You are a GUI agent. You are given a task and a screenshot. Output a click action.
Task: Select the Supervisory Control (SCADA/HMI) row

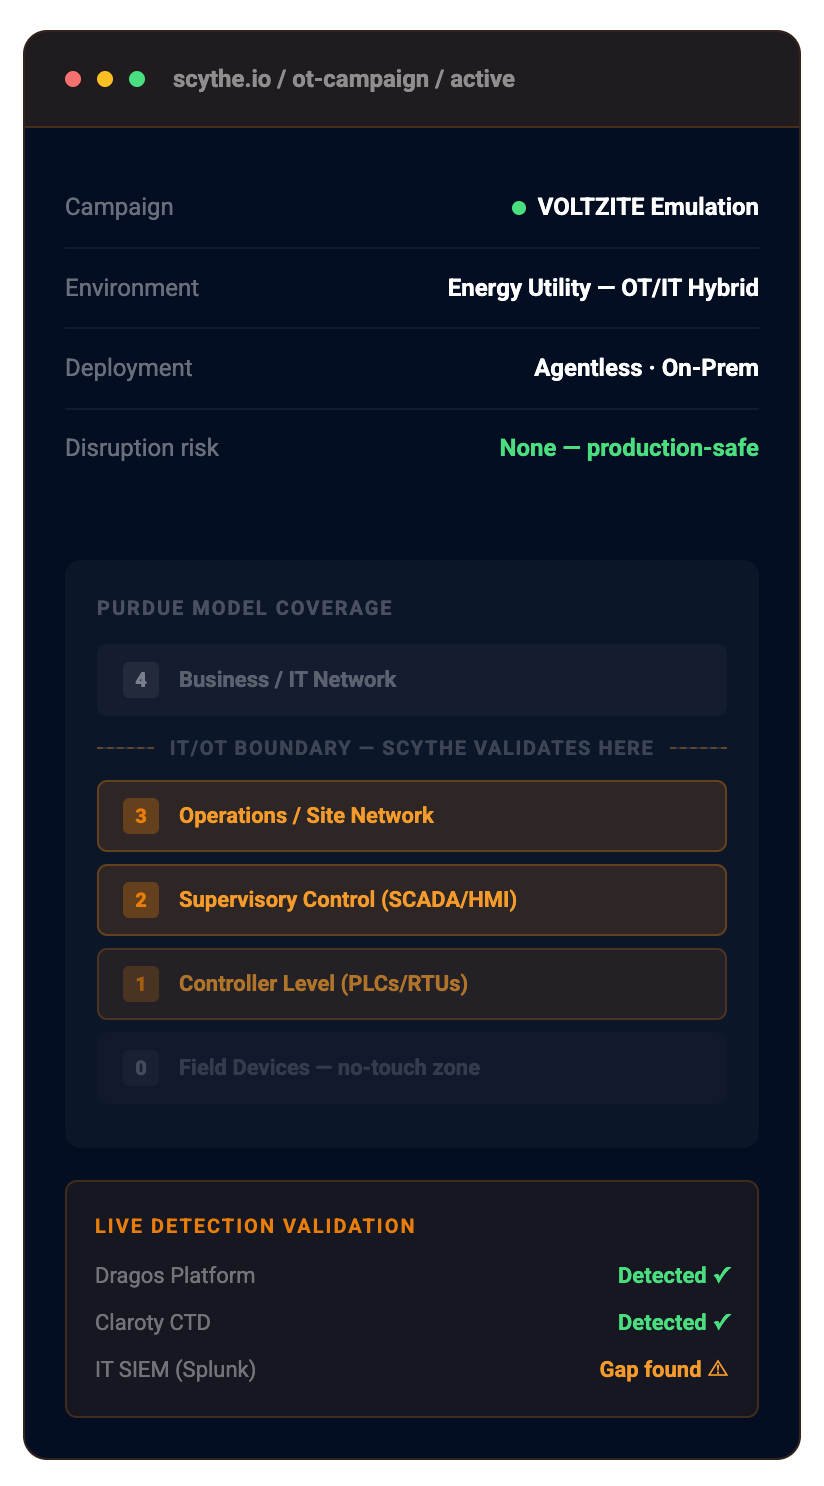412,900
